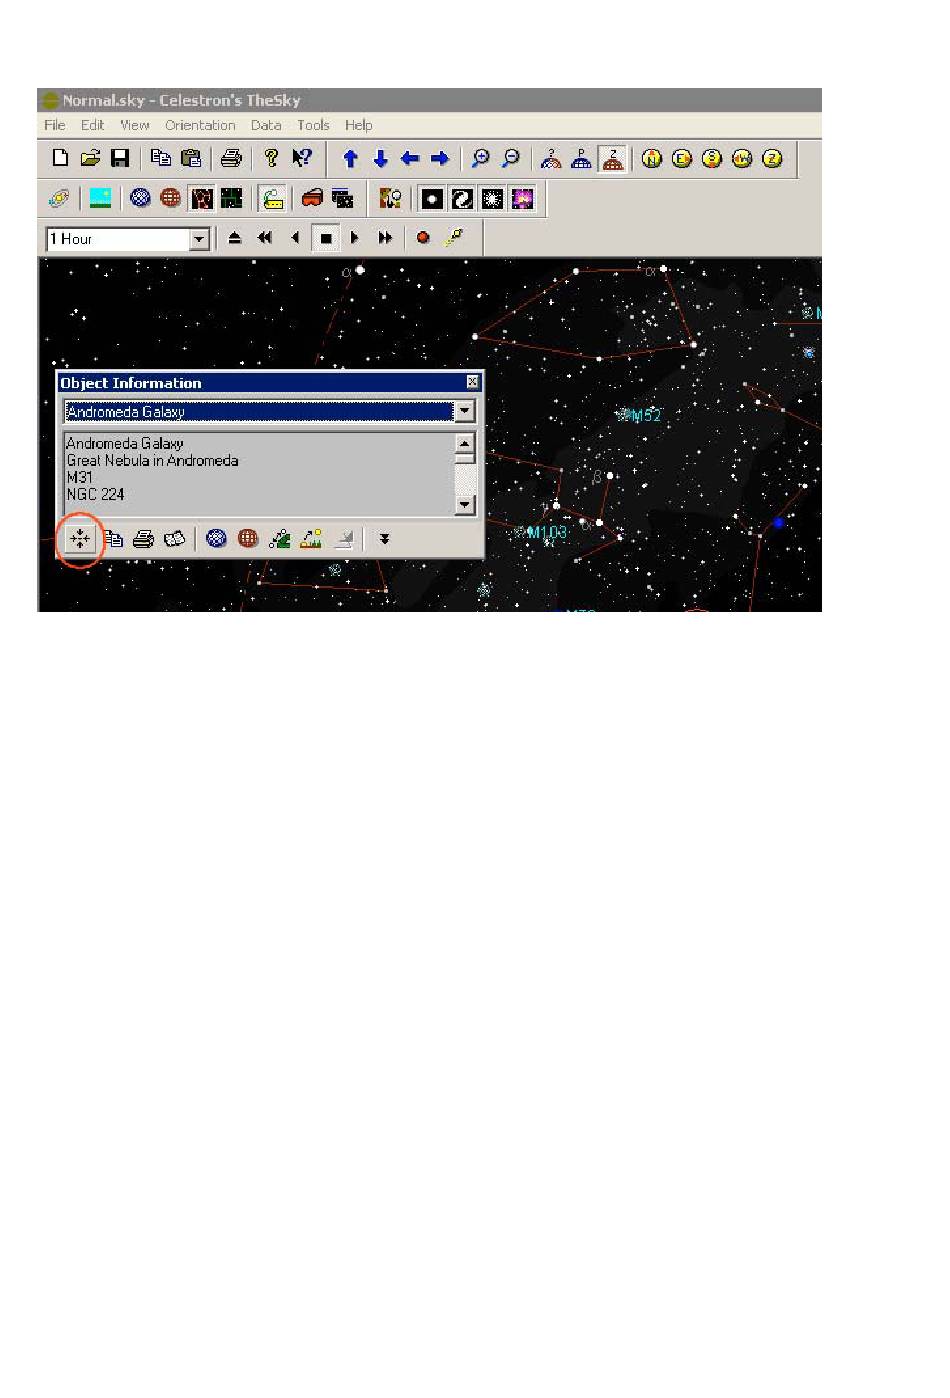Toggle the pink nebula display button
950x1398 pixels.
(x=522, y=198)
